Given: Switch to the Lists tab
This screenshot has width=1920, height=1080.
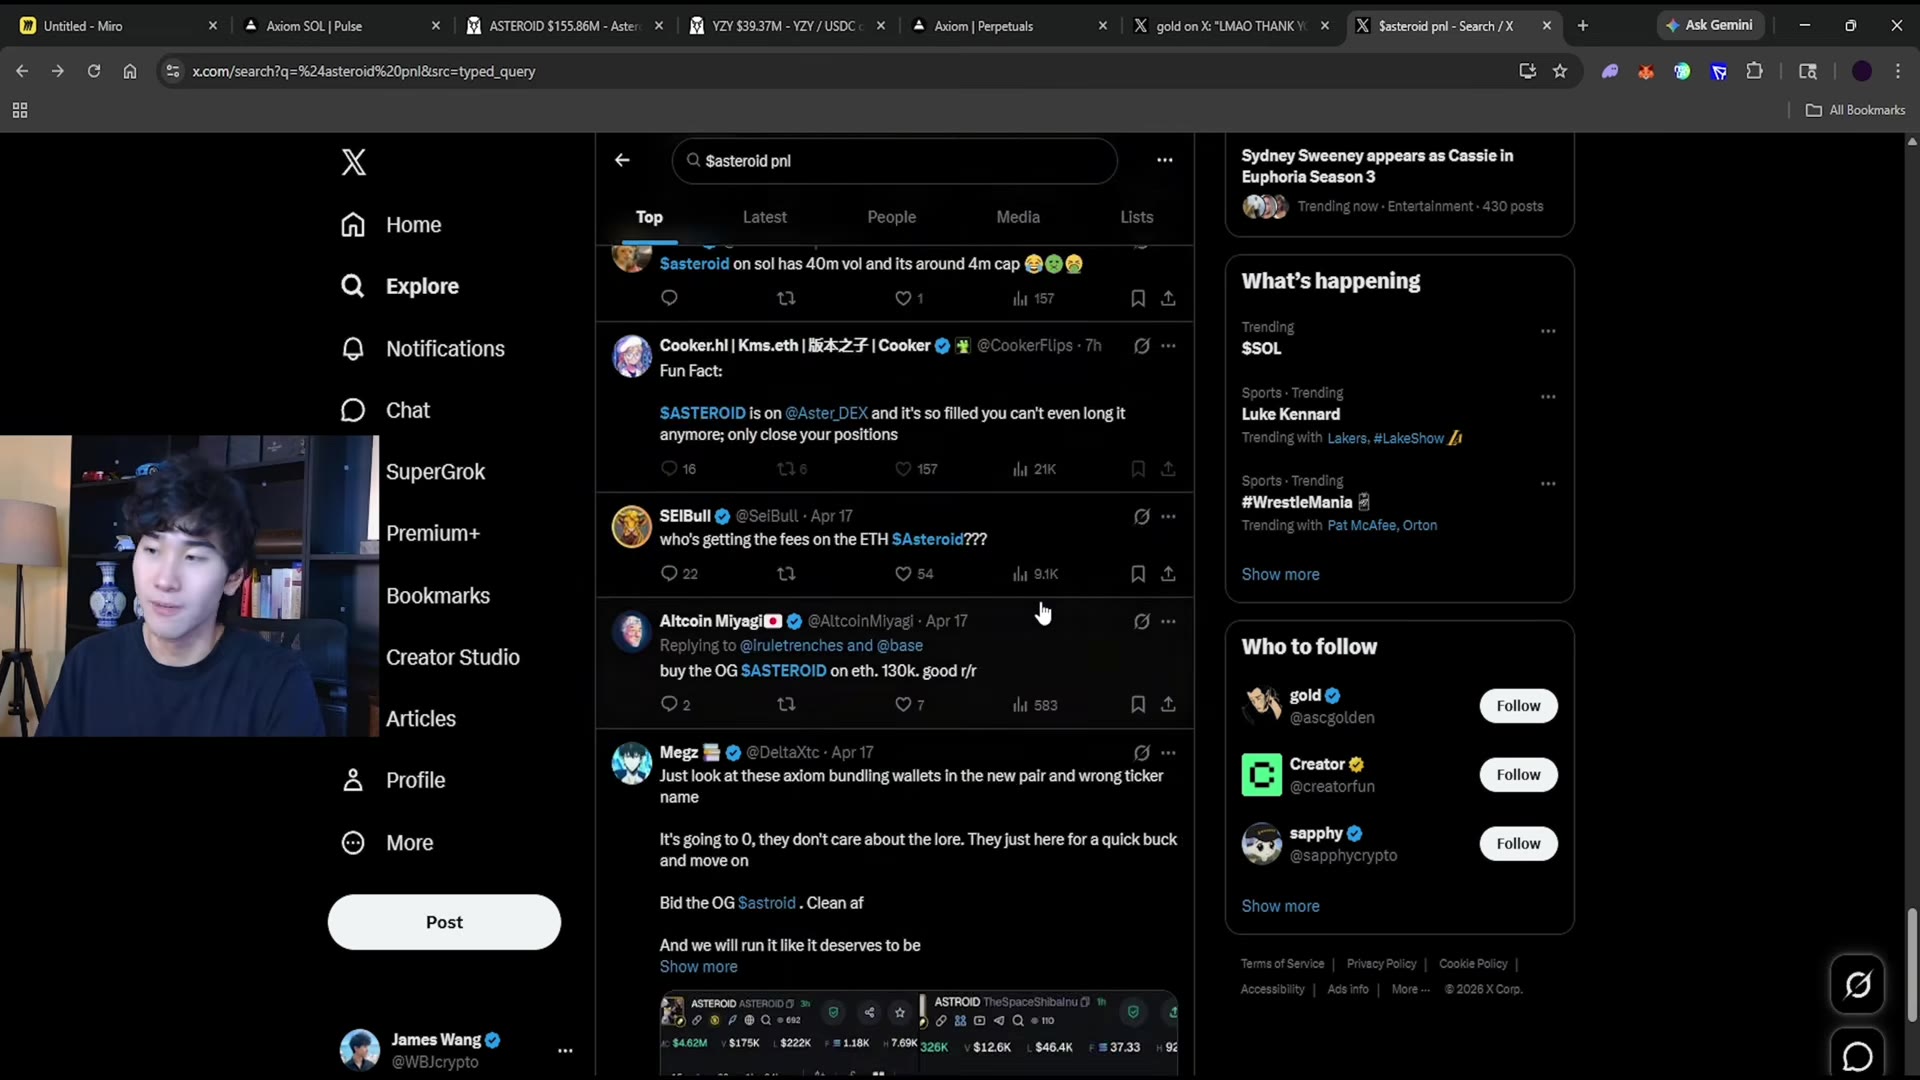Looking at the screenshot, I should tap(1136, 217).
